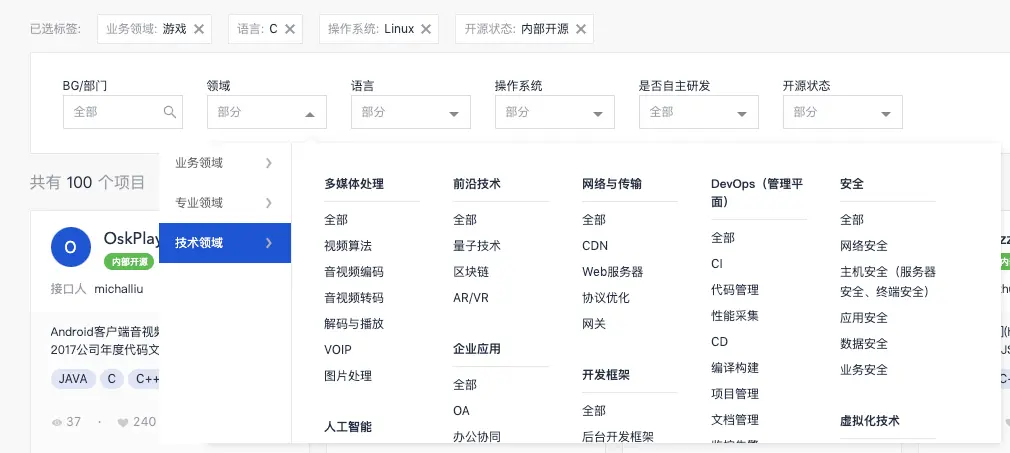Click the heart like icon showing 240

122,423
